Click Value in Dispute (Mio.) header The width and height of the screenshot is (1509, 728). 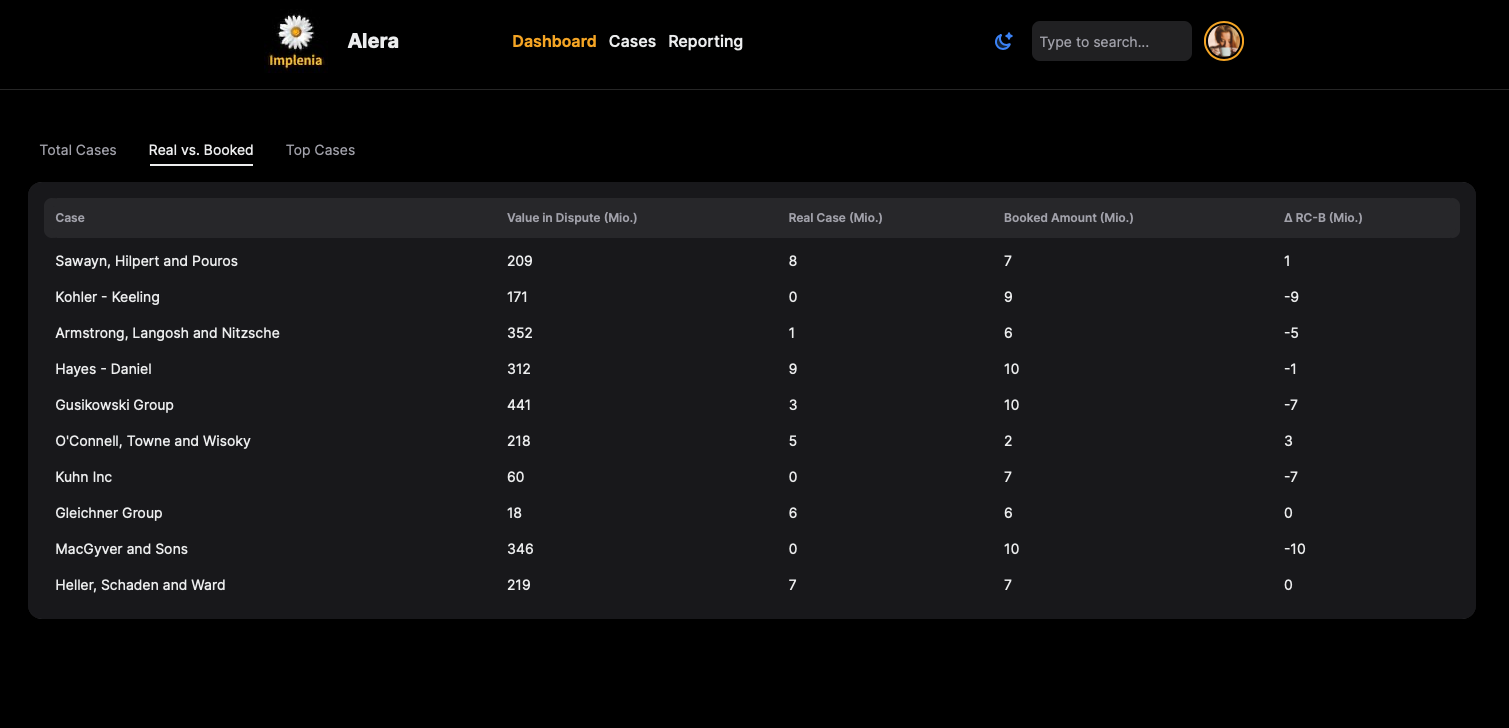[572, 218]
